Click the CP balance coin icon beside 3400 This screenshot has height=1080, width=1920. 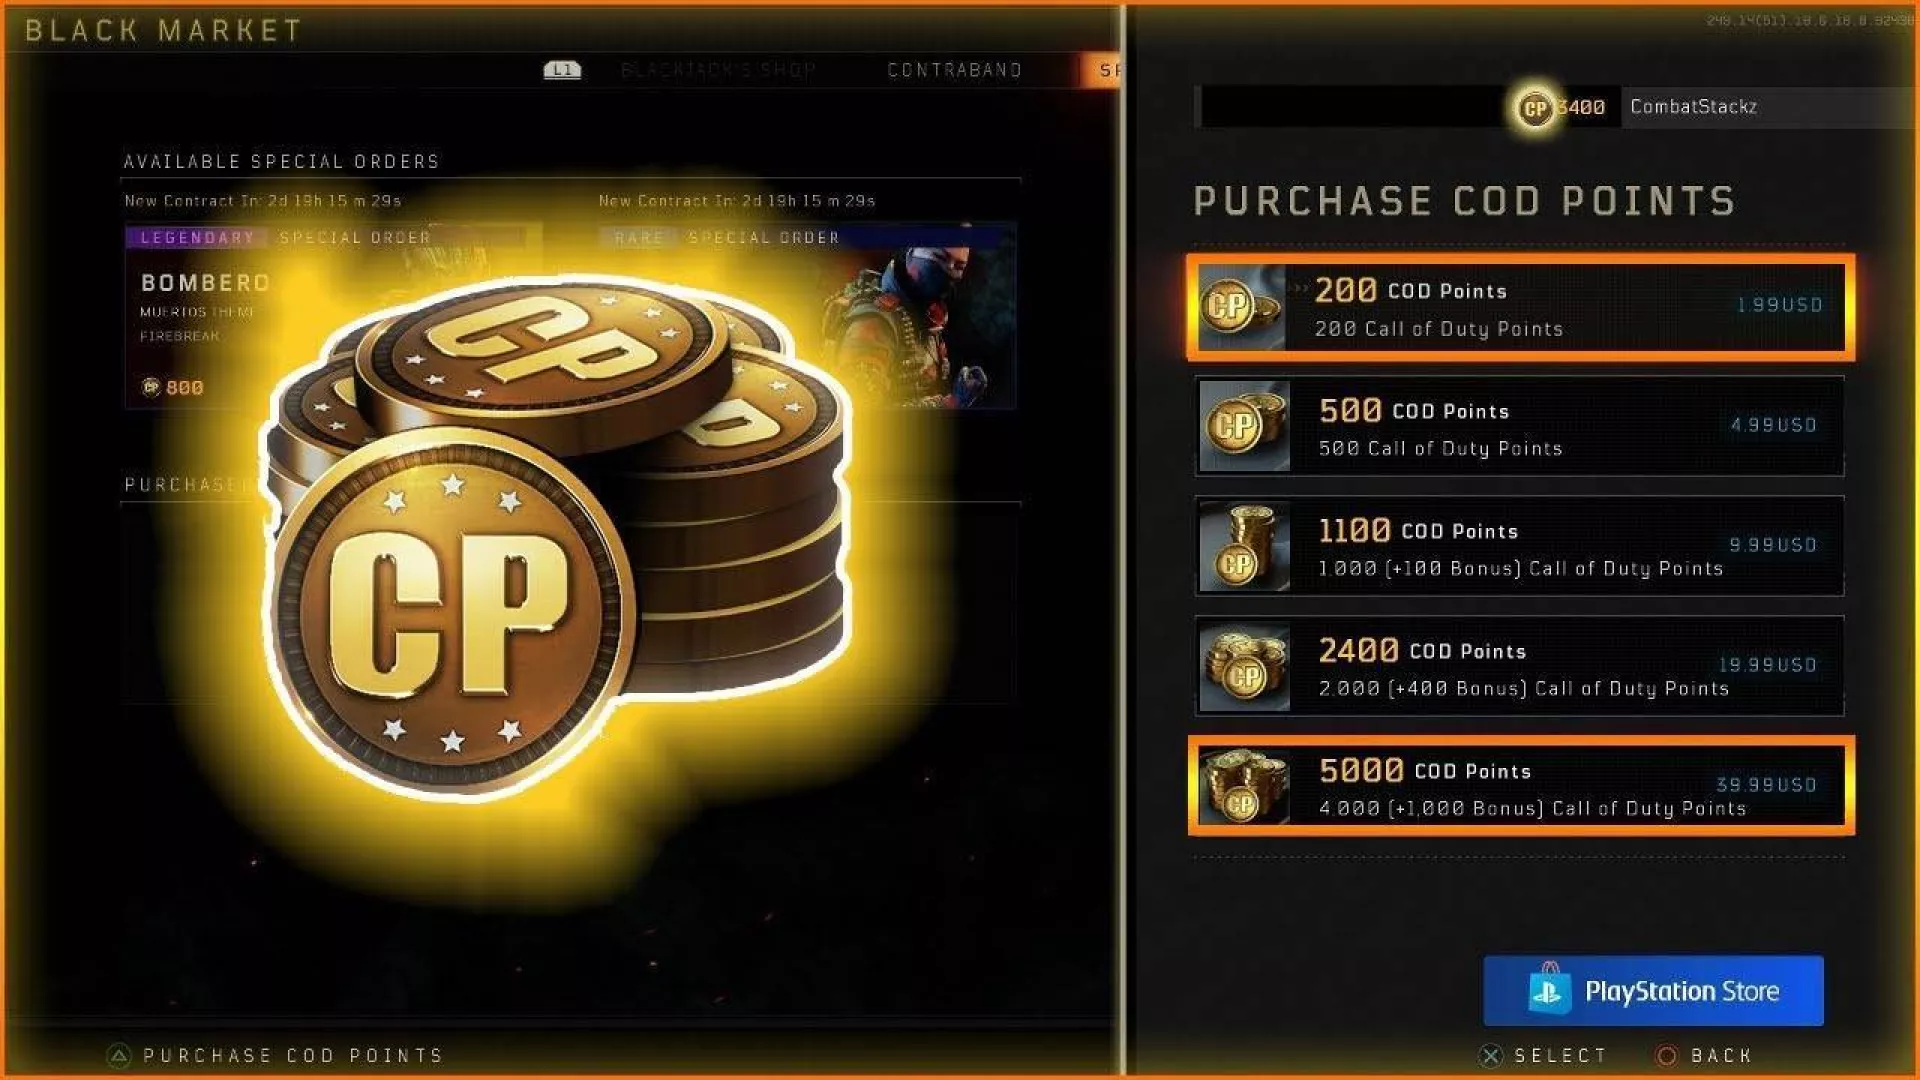(x=1535, y=107)
